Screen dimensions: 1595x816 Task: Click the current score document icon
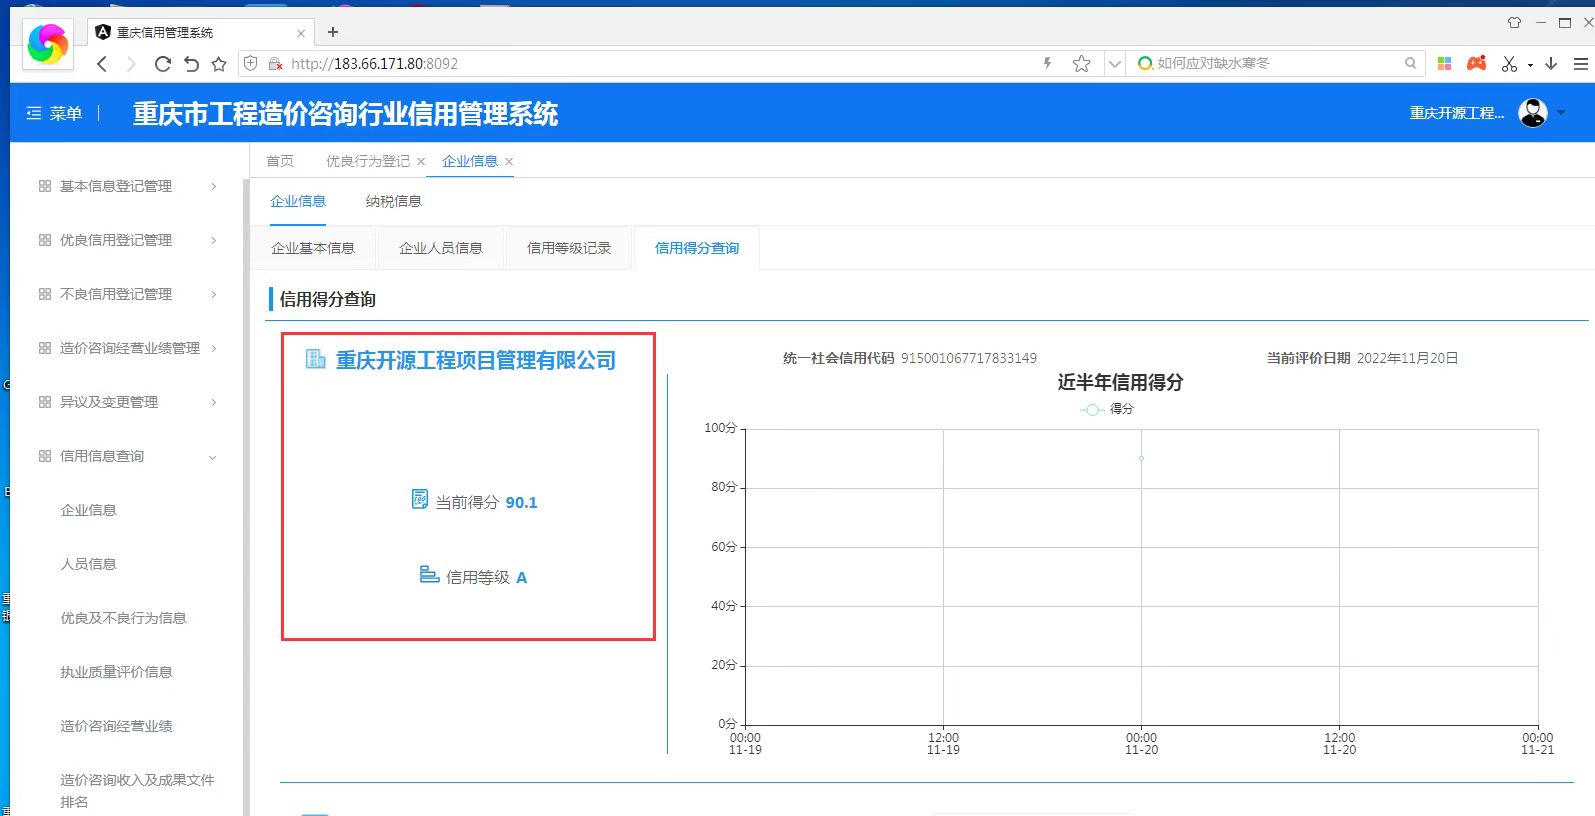tap(420, 499)
